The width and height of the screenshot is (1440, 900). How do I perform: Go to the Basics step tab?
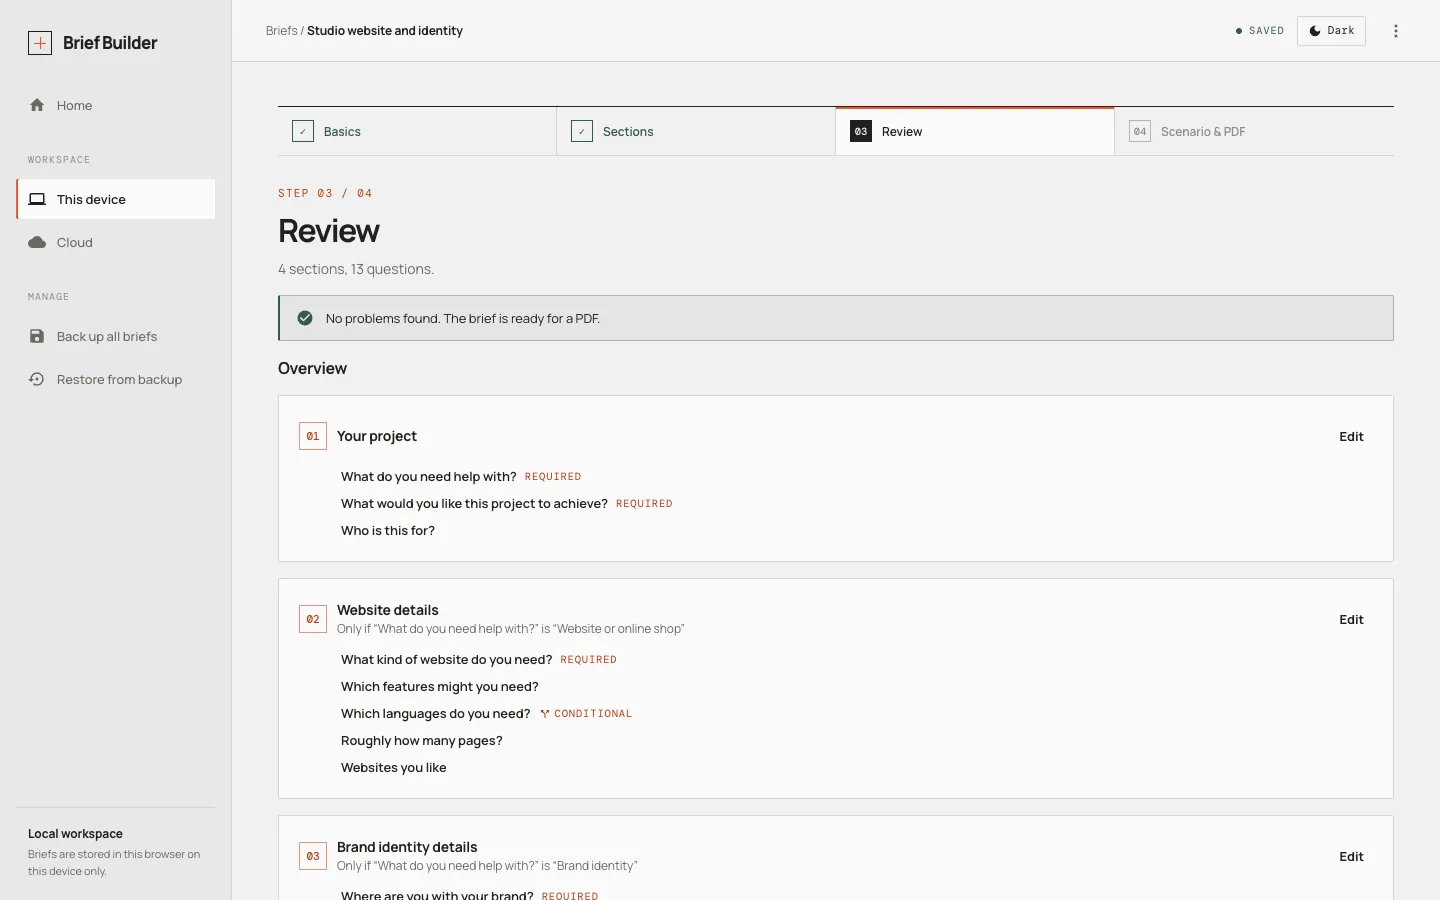417,131
